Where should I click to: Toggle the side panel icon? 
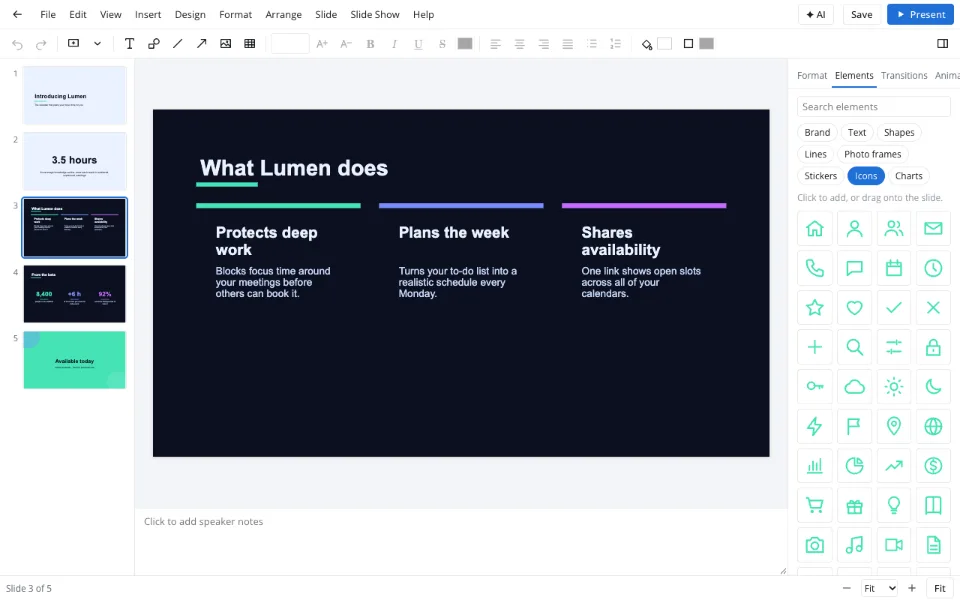pyautogui.click(x=943, y=43)
